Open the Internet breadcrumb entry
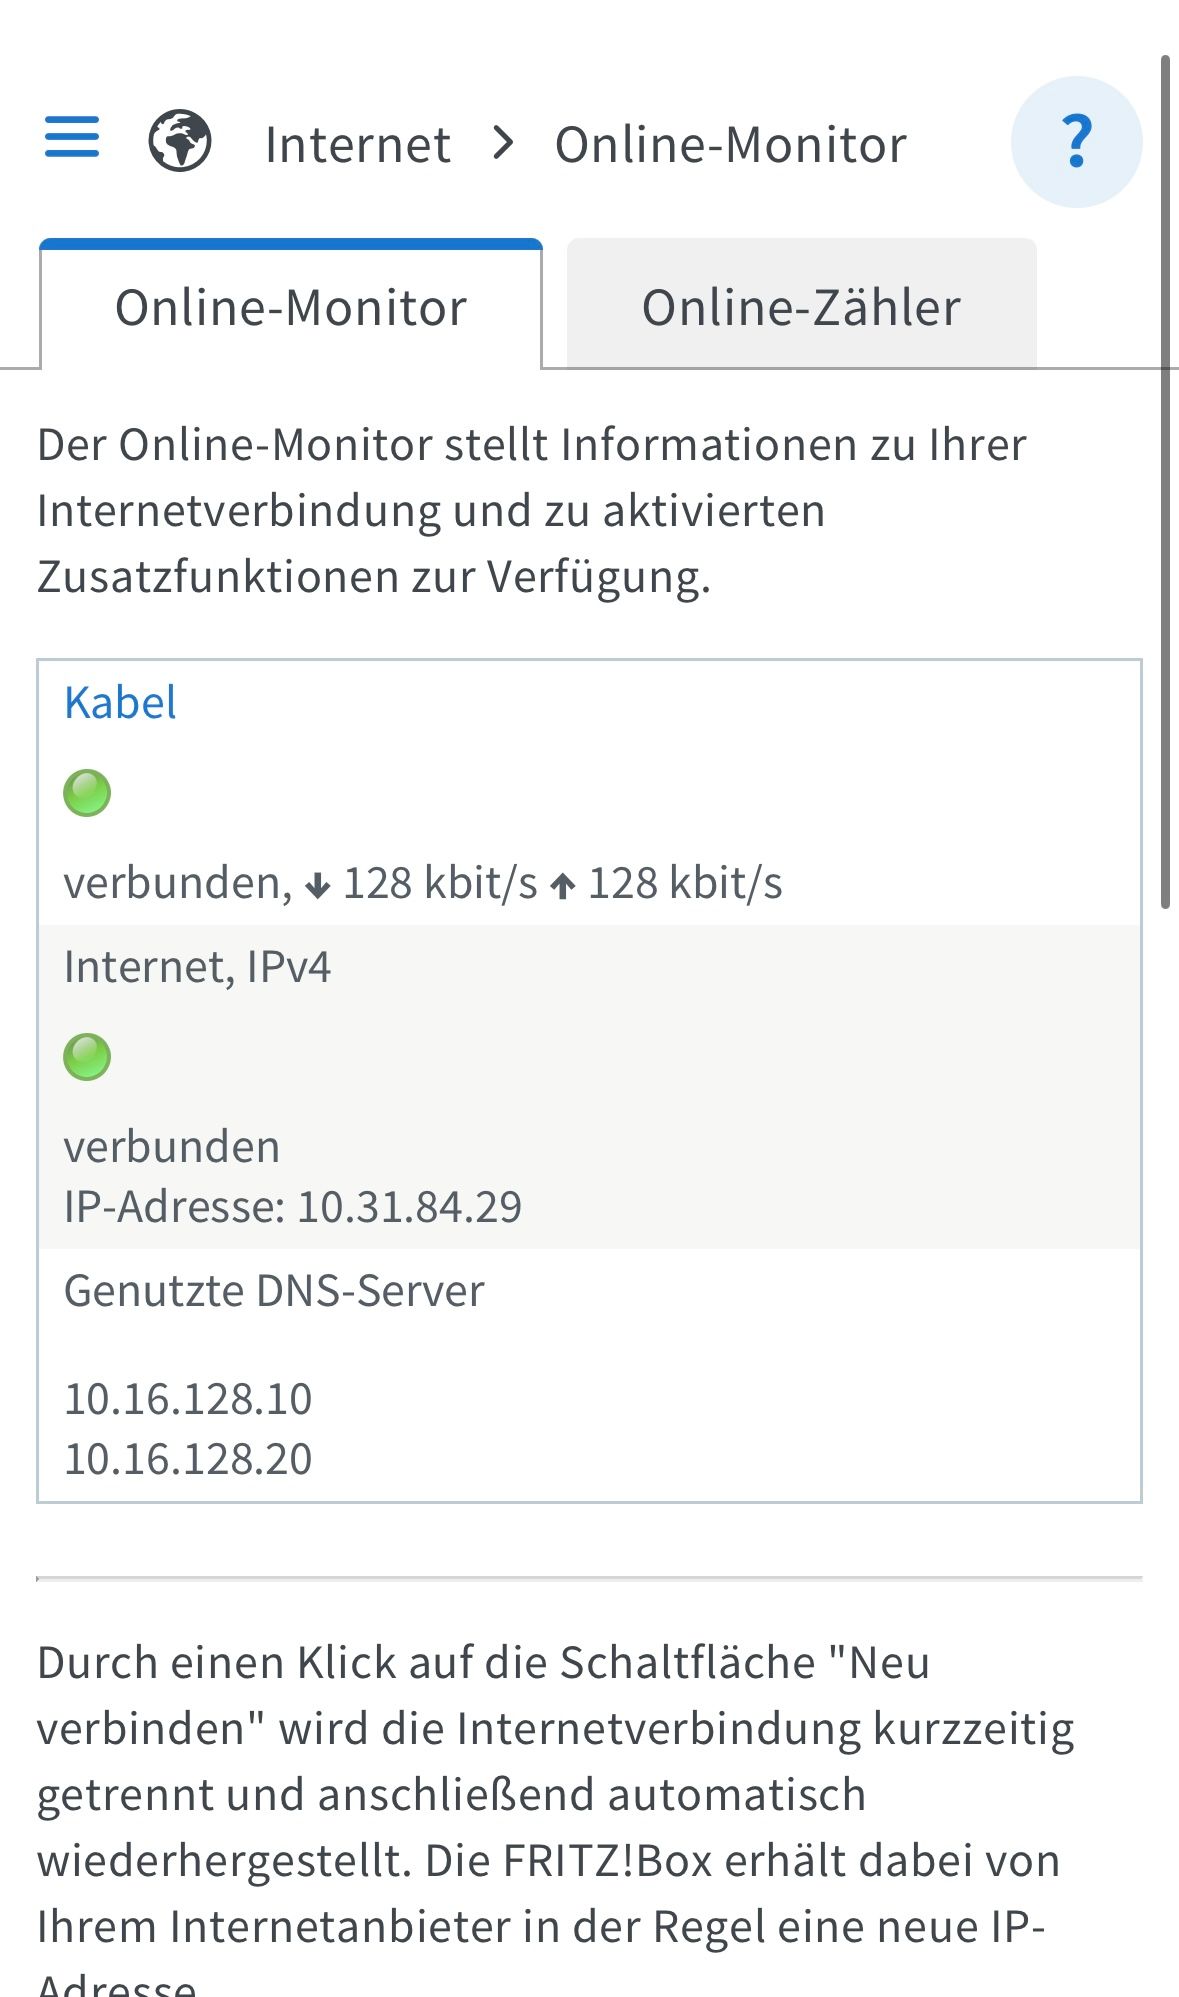The width and height of the screenshot is (1179, 1997). coord(357,143)
